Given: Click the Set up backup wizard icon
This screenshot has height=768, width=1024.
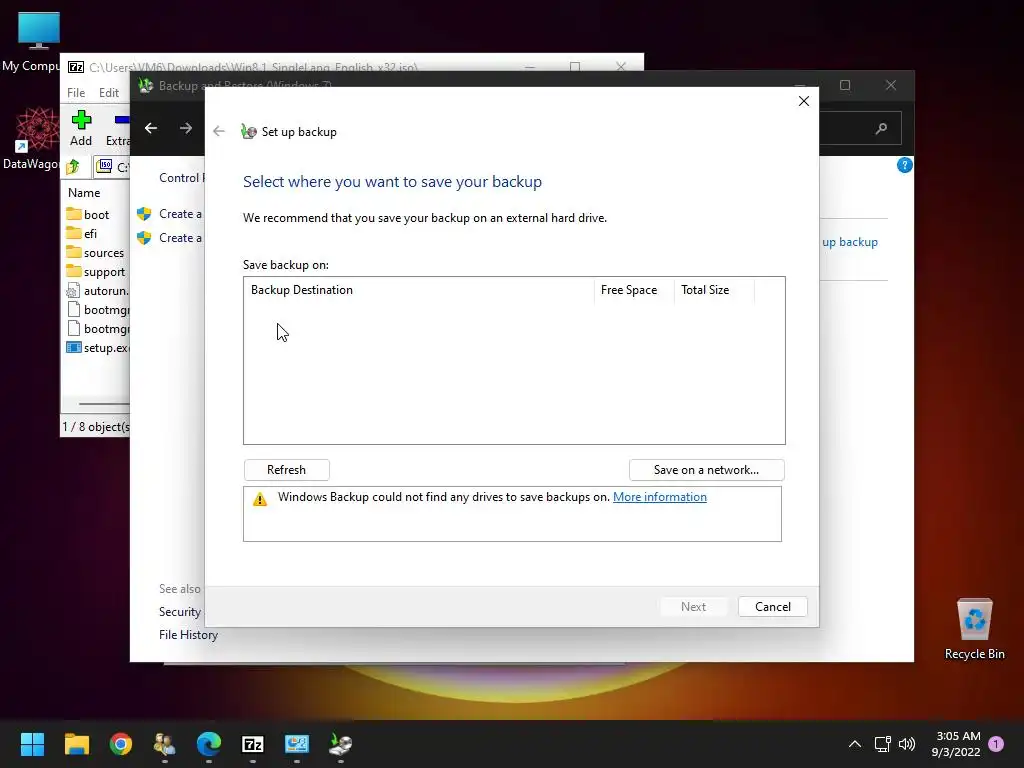Looking at the screenshot, I should coord(248,131).
